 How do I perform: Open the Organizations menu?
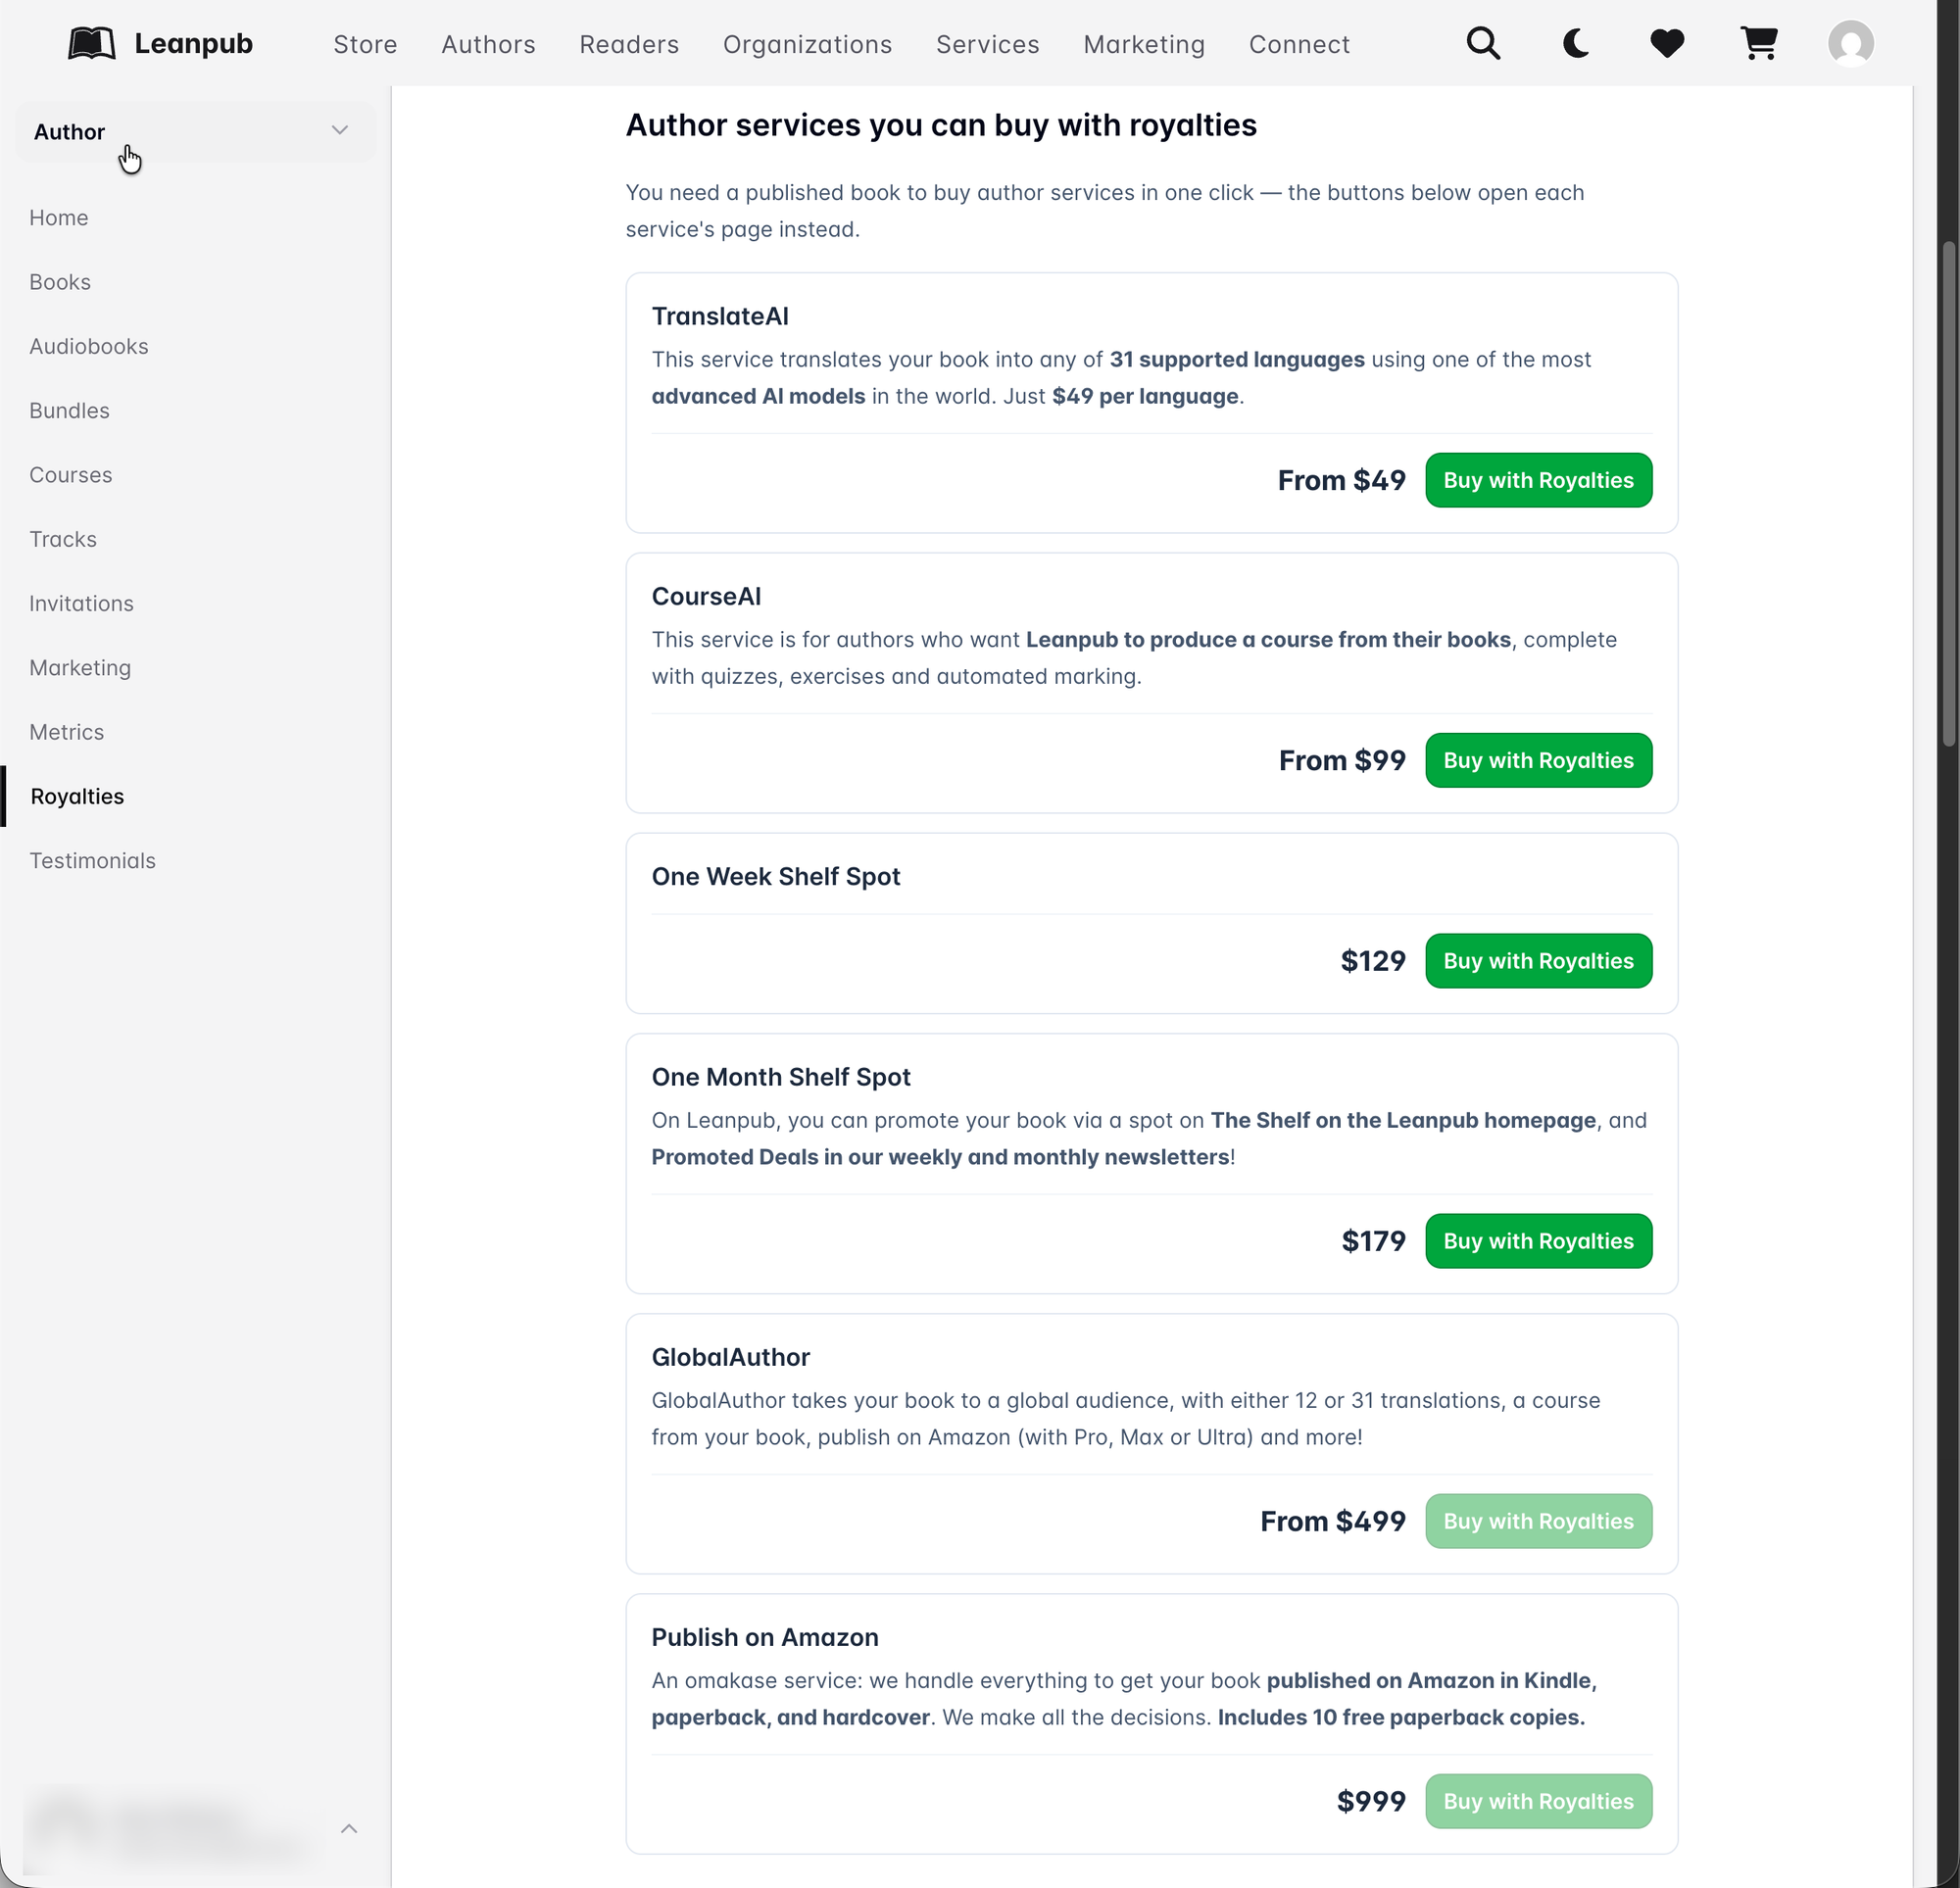tap(807, 44)
